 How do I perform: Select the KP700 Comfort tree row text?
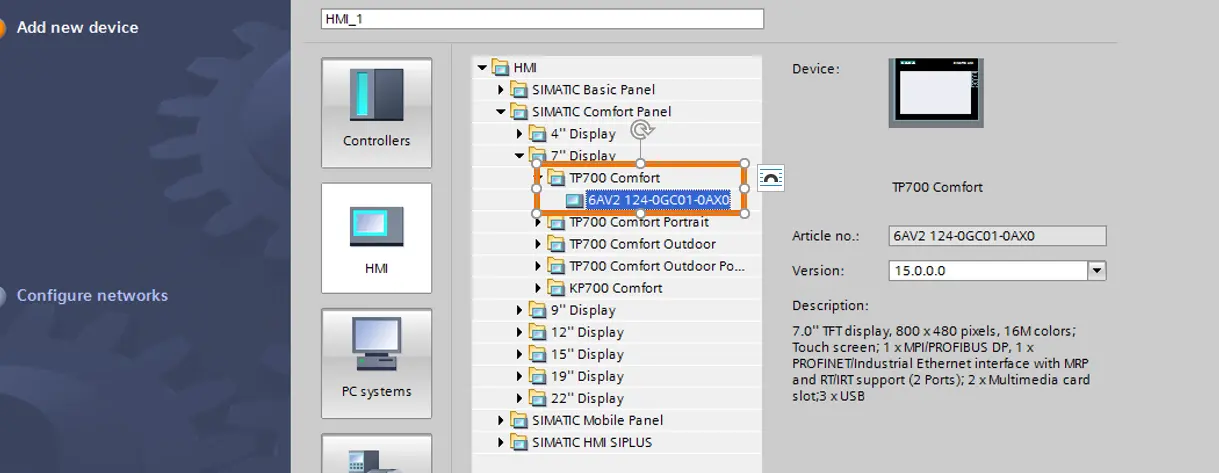coord(616,288)
